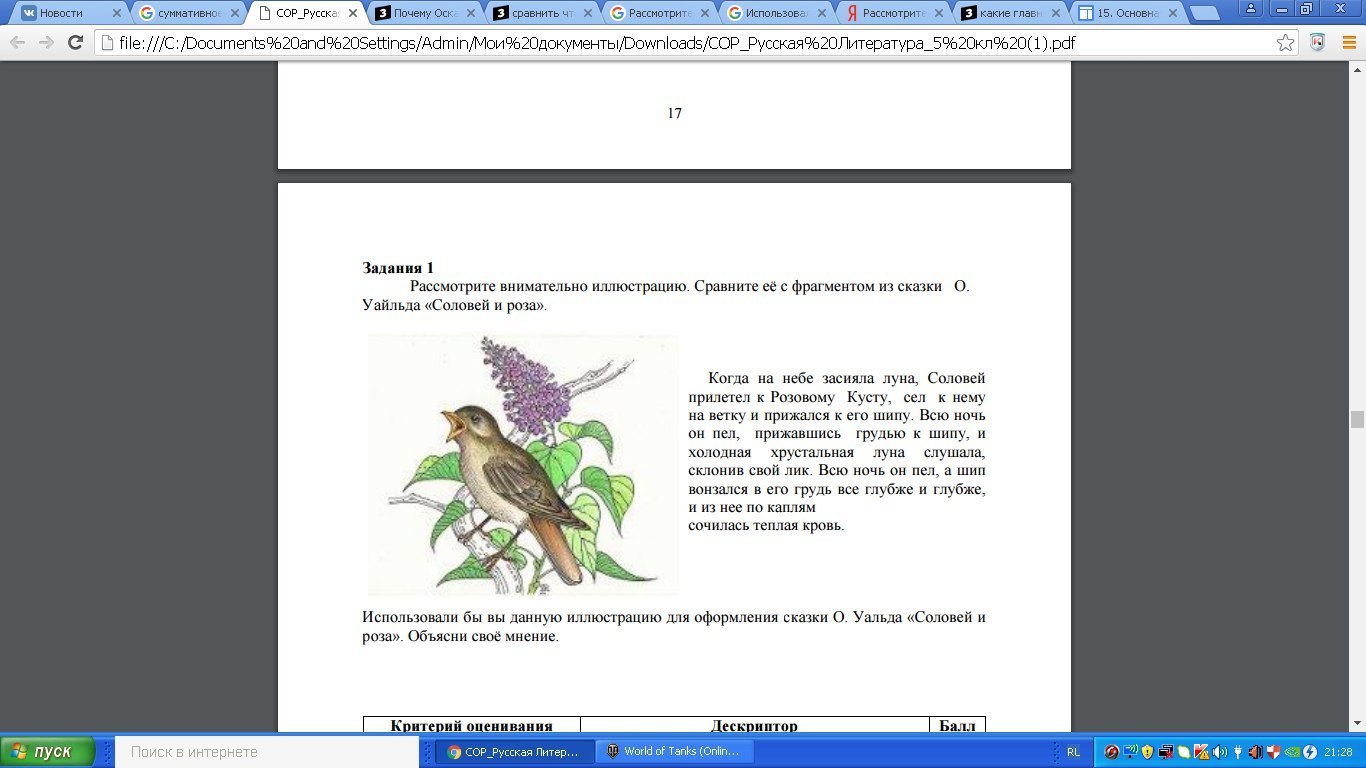Screen dimensions: 1366x768
Task: Open the NVIDIA tray icon
Action: (1291, 752)
